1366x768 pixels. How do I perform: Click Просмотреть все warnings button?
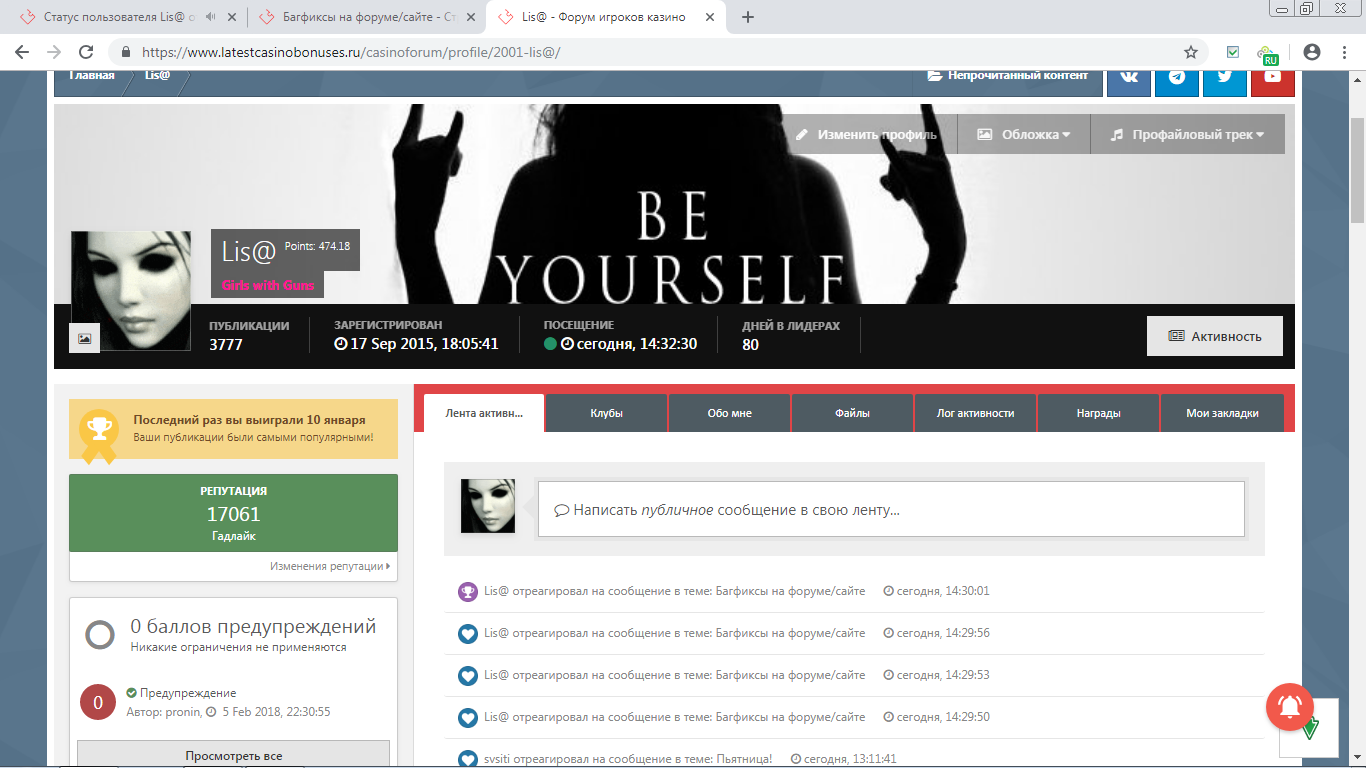233,755
